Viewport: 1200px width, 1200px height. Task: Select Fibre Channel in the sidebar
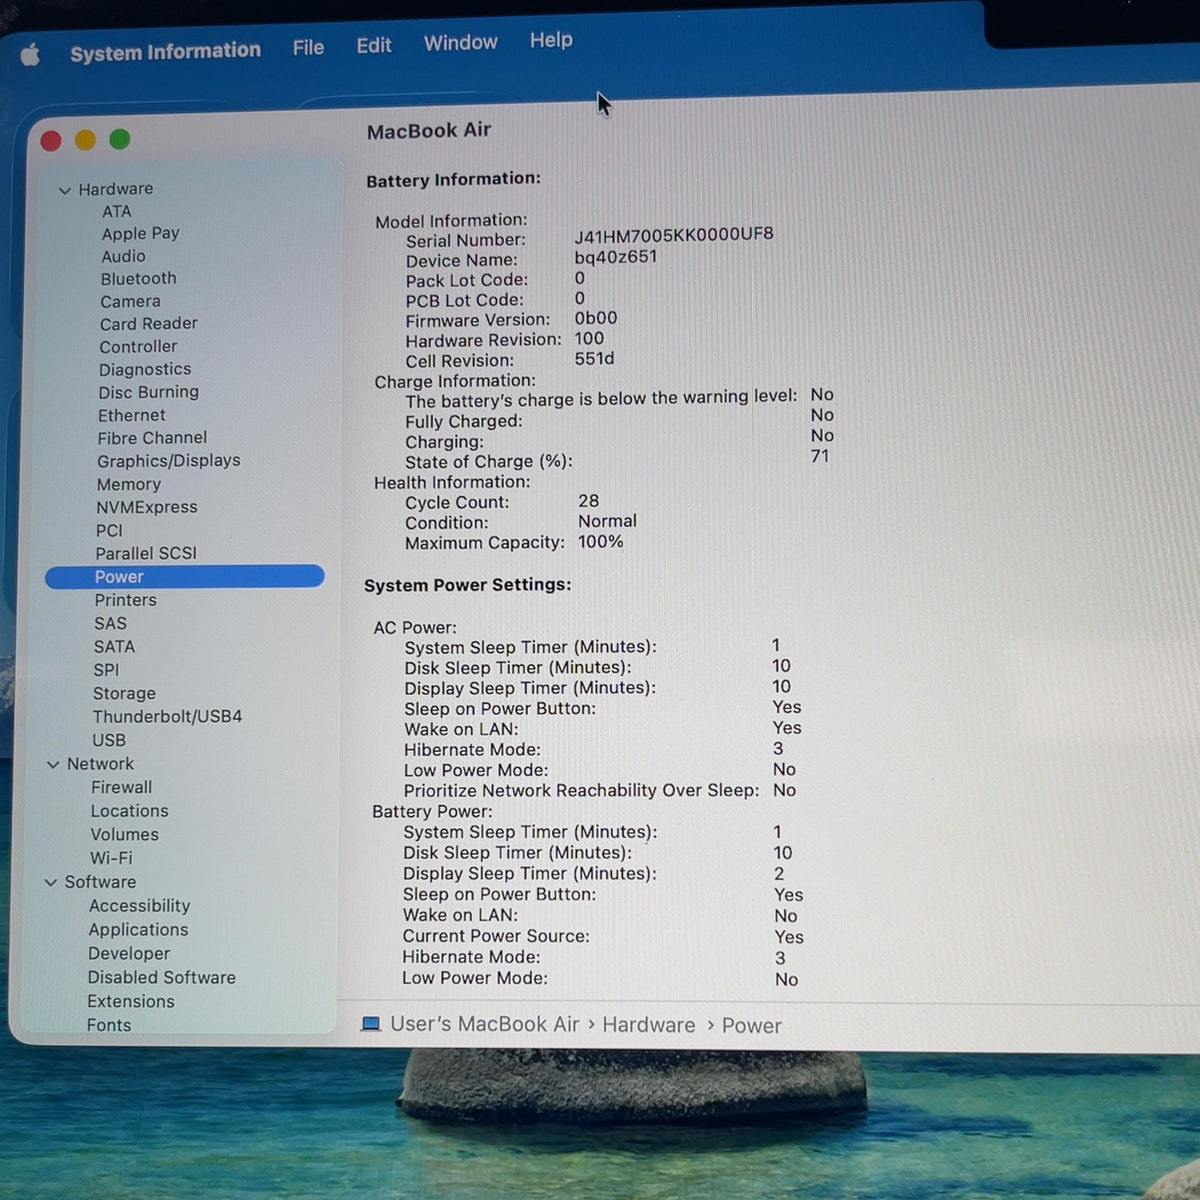click(x=152, y=438)
